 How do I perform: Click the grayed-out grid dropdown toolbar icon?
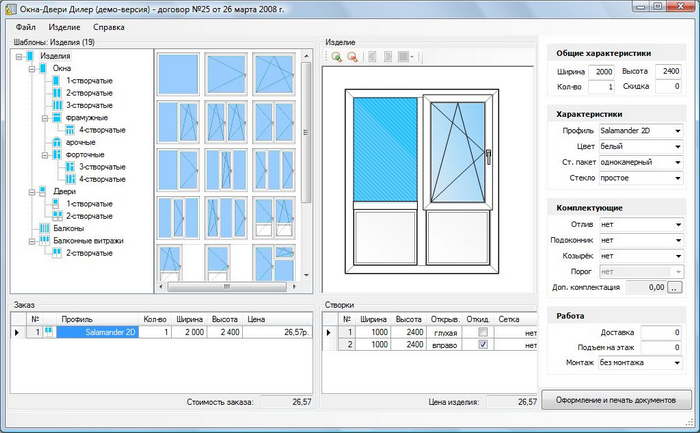(x=405, y=58)
